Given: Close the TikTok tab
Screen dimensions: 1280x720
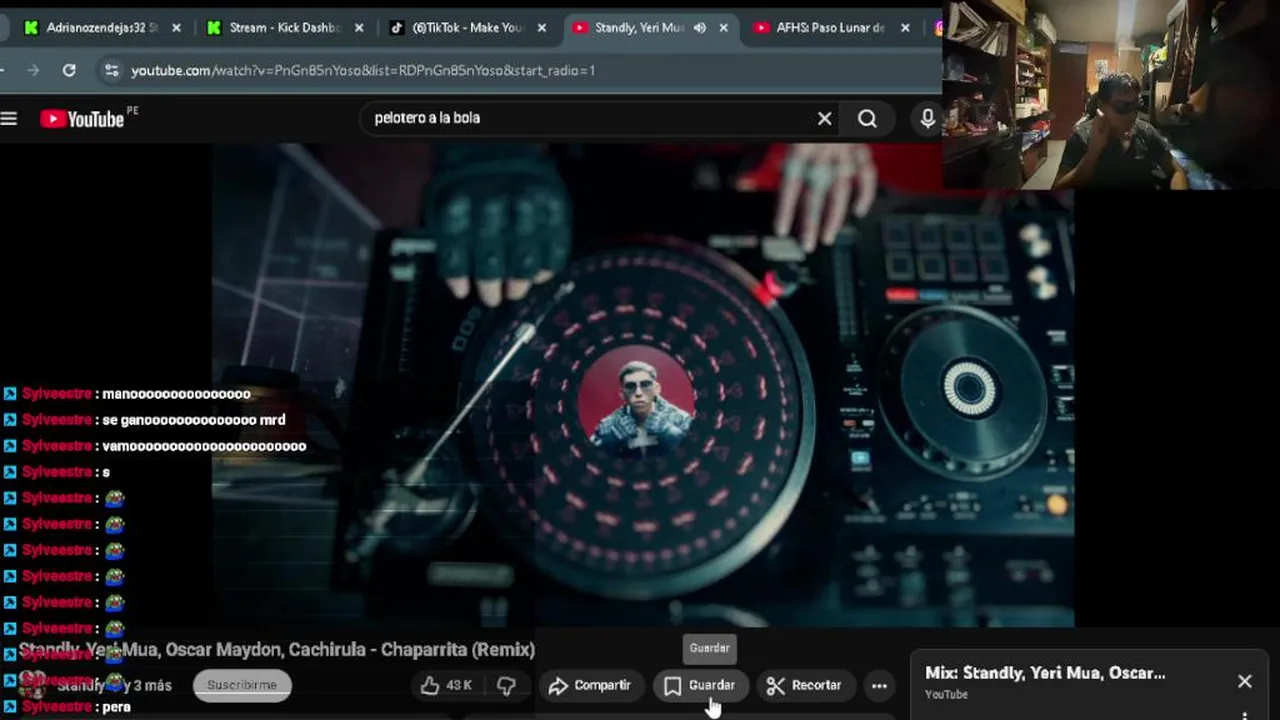Looking at the screenshot, I should click(x=542, y=28).
